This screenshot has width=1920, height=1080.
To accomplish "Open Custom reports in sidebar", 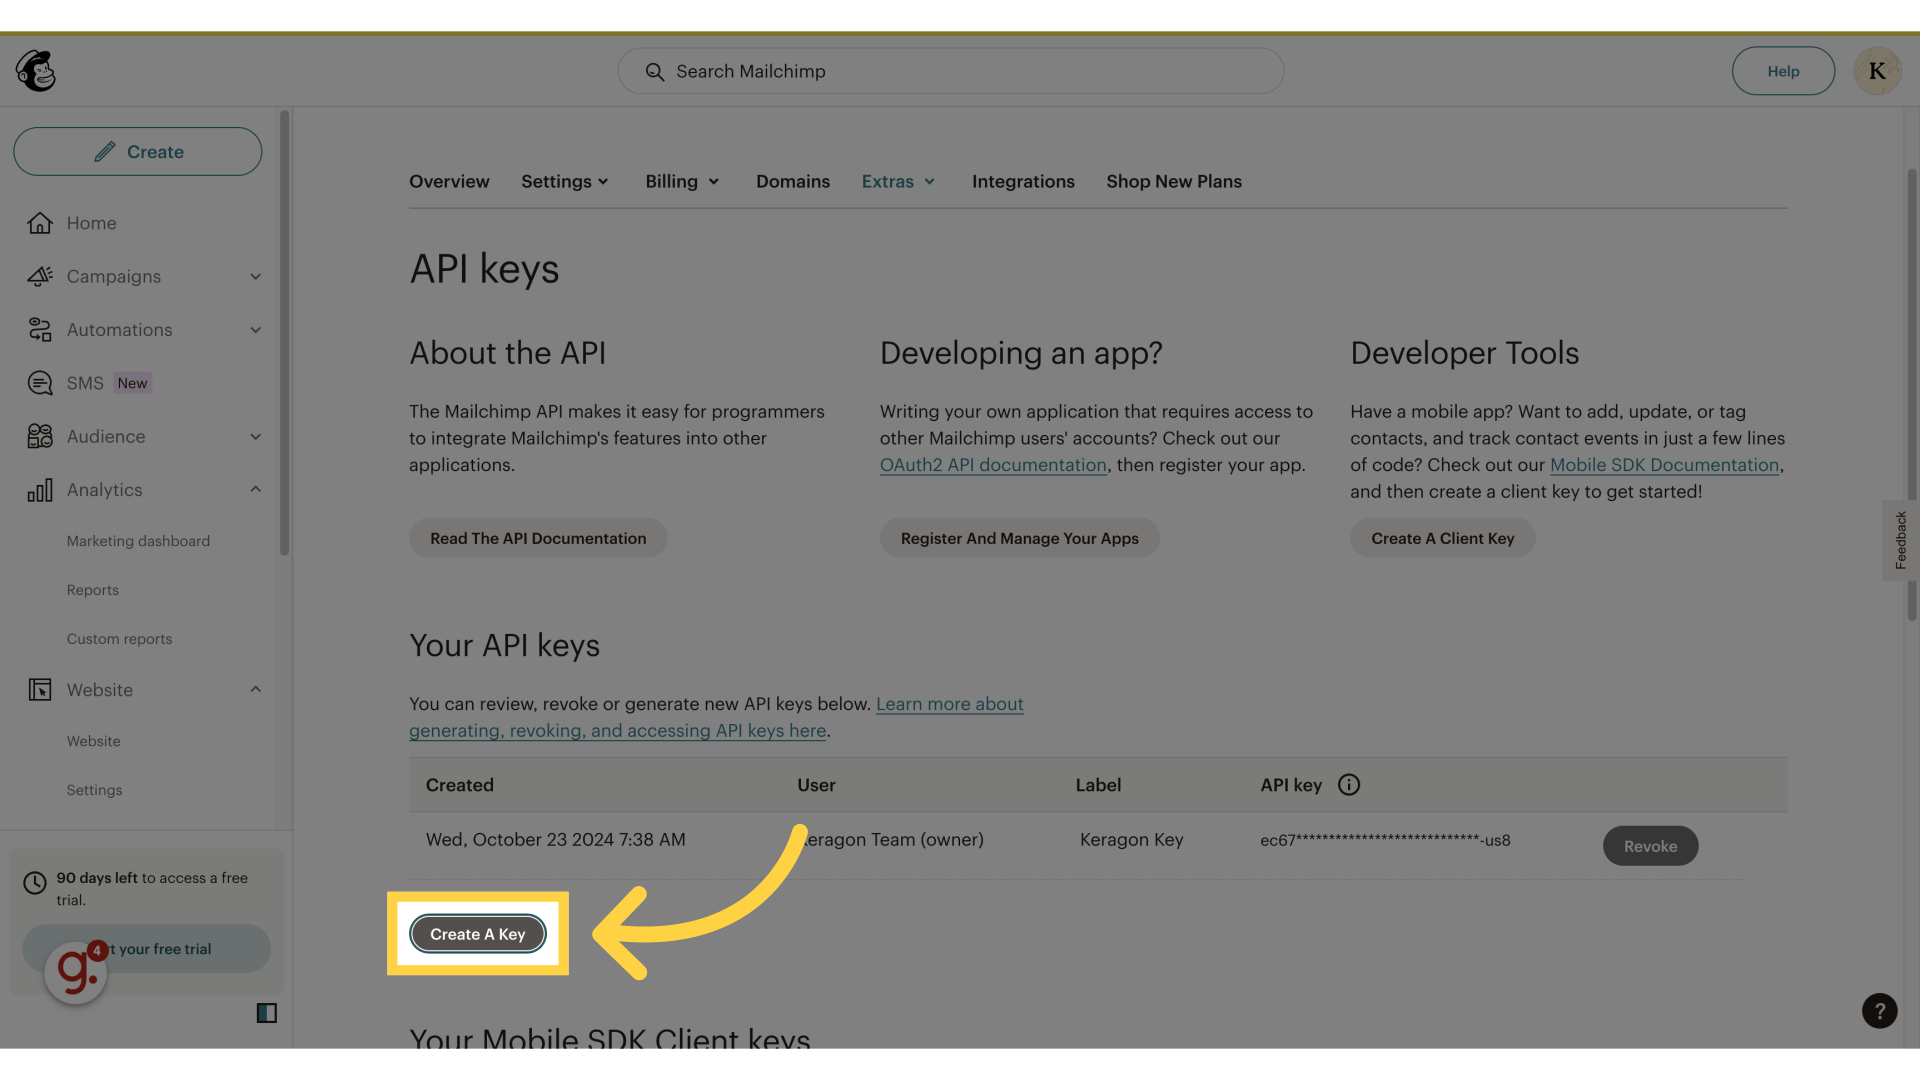I will (119, 639).
